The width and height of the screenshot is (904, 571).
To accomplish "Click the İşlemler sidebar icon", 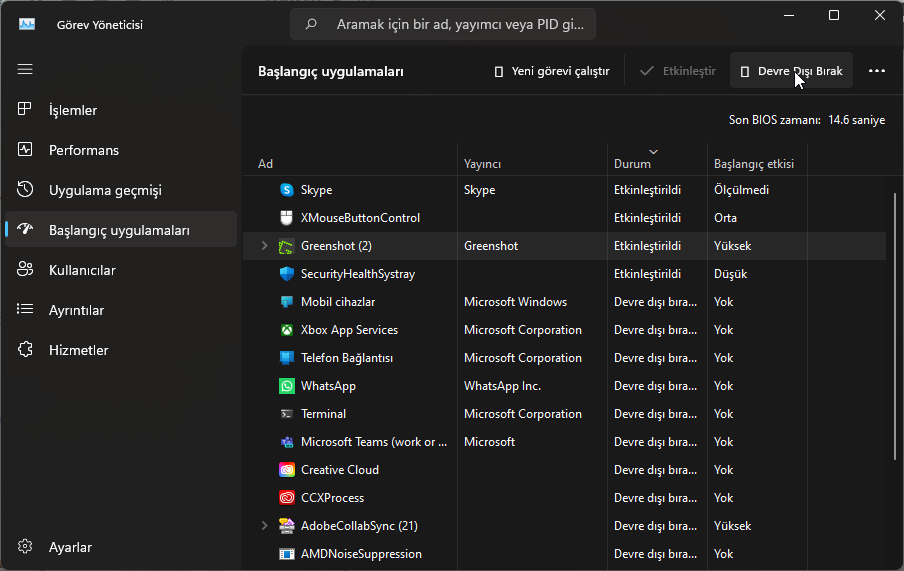I will tap(25, 109).
